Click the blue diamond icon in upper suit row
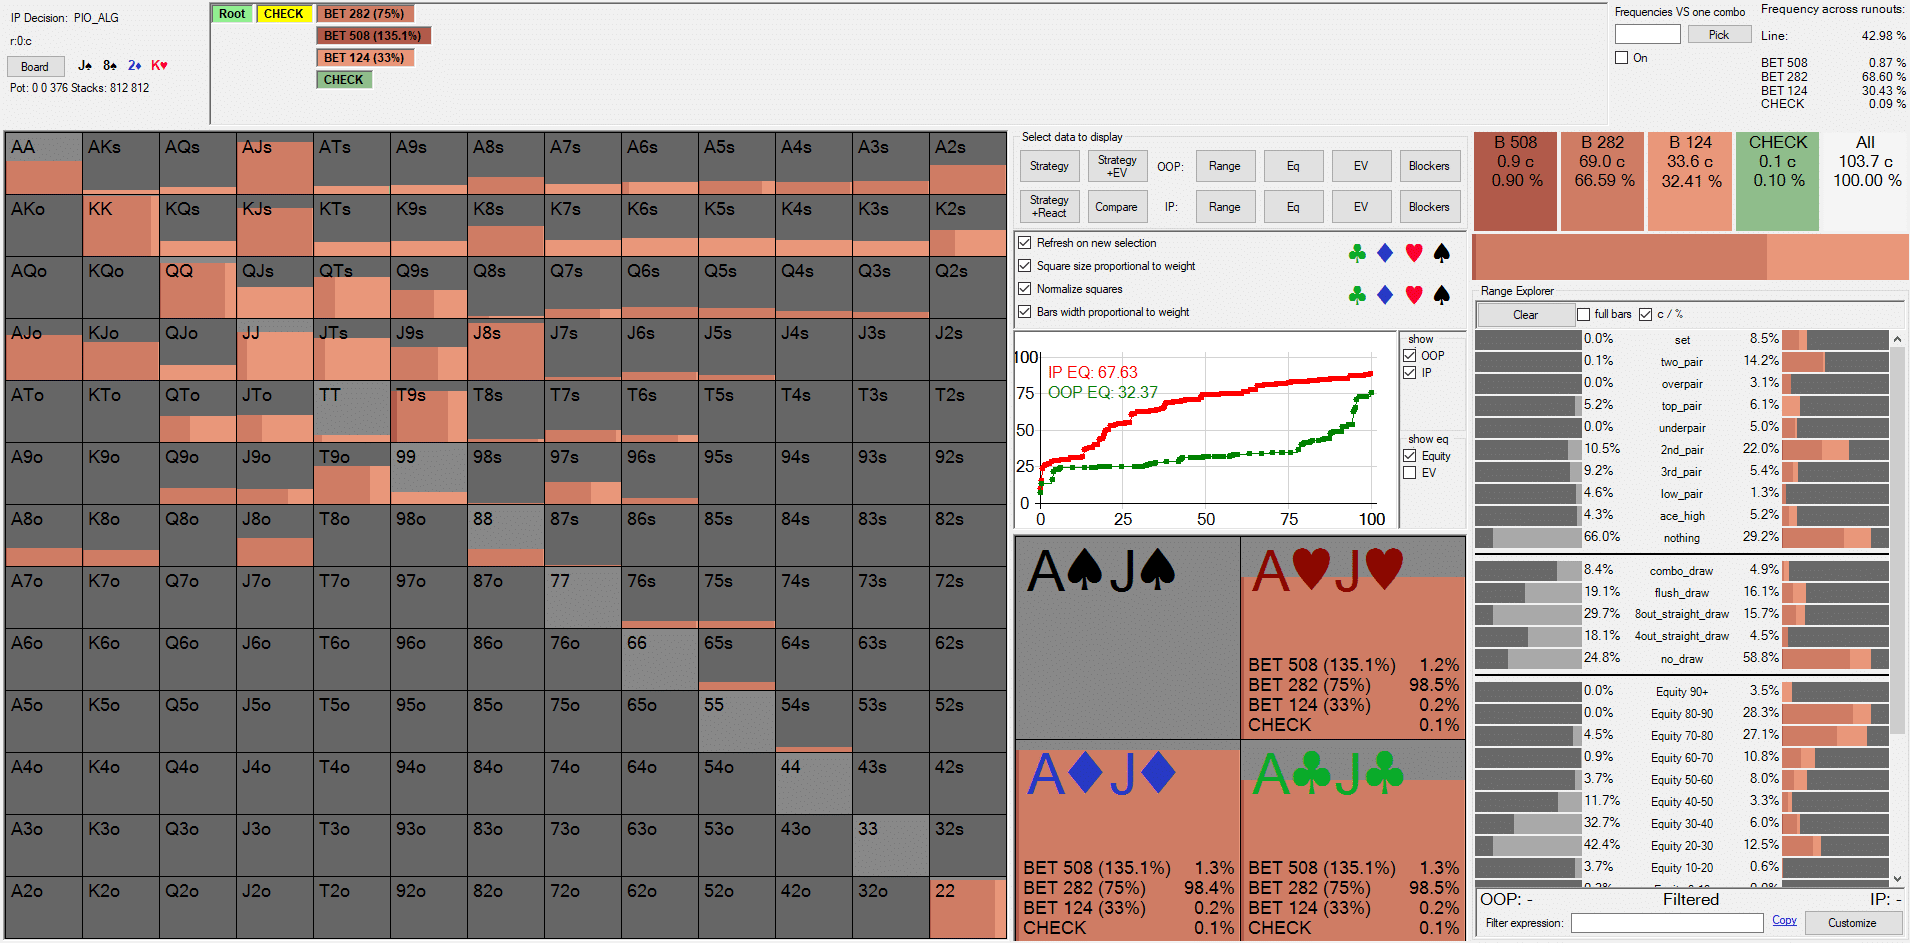The width and height of the screenshot is (1910, 943). tap(1385, 253)
